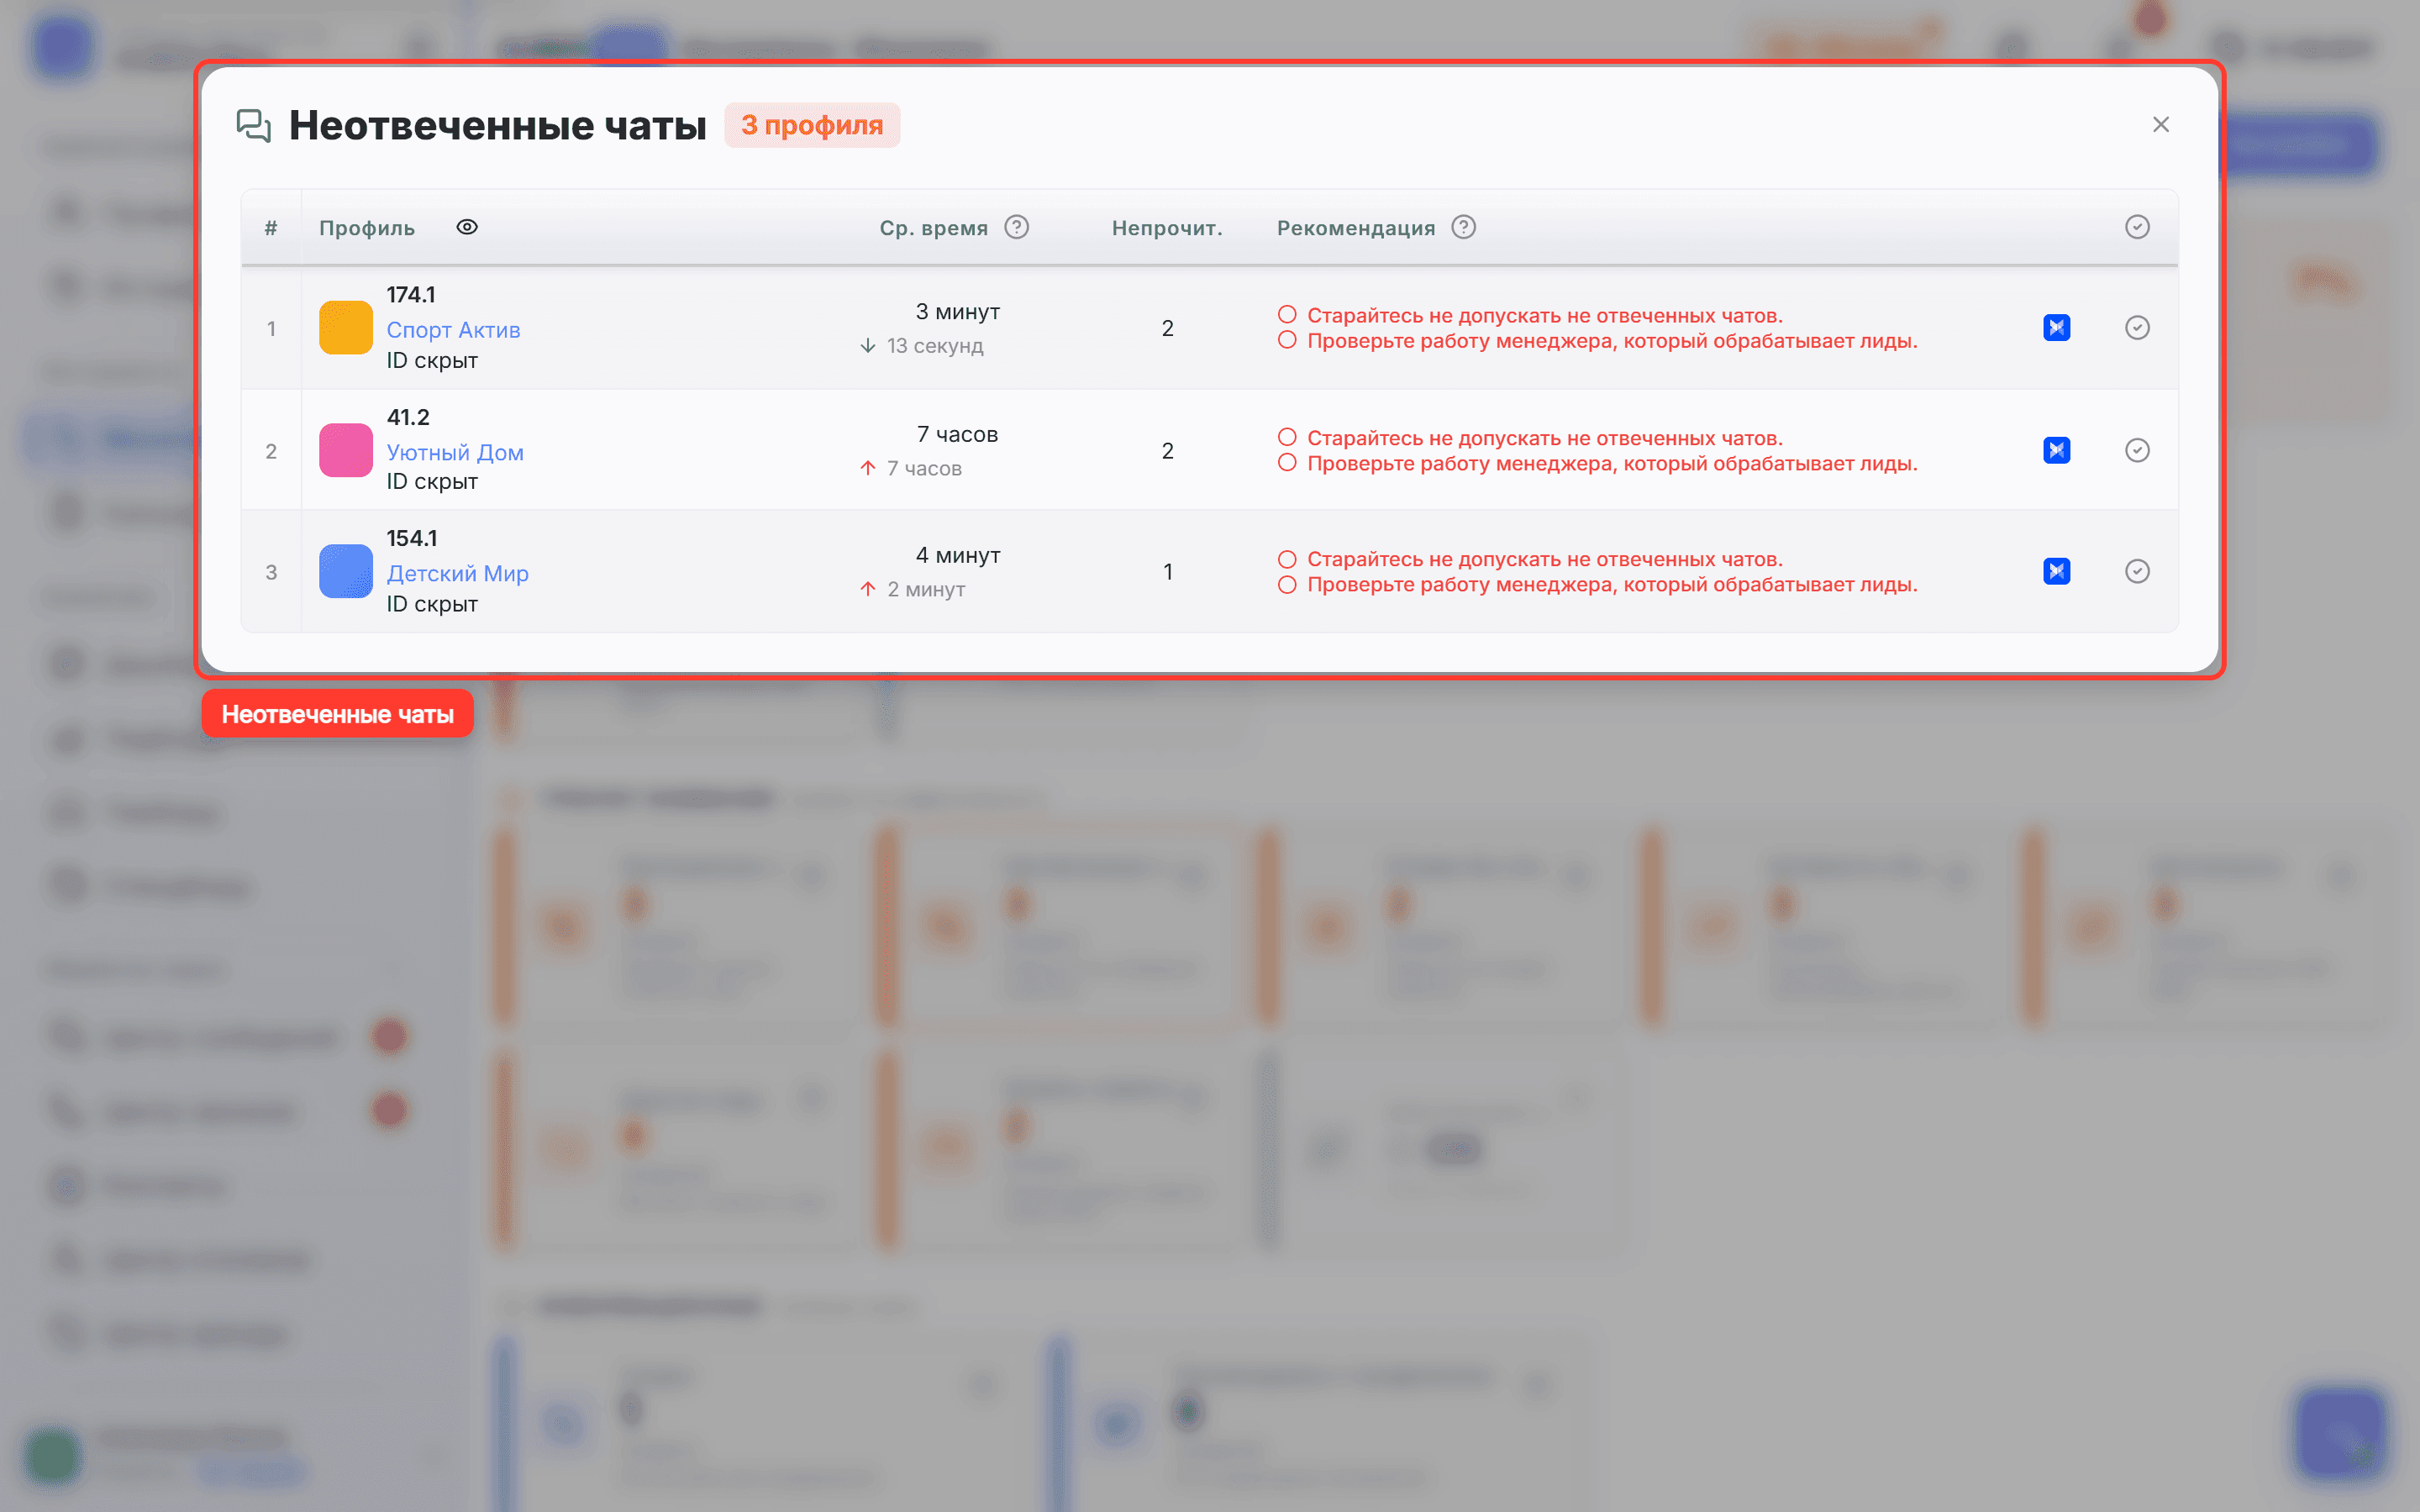Open help icon next to Рекомендация
2420x1512 pixels.
1464,227
